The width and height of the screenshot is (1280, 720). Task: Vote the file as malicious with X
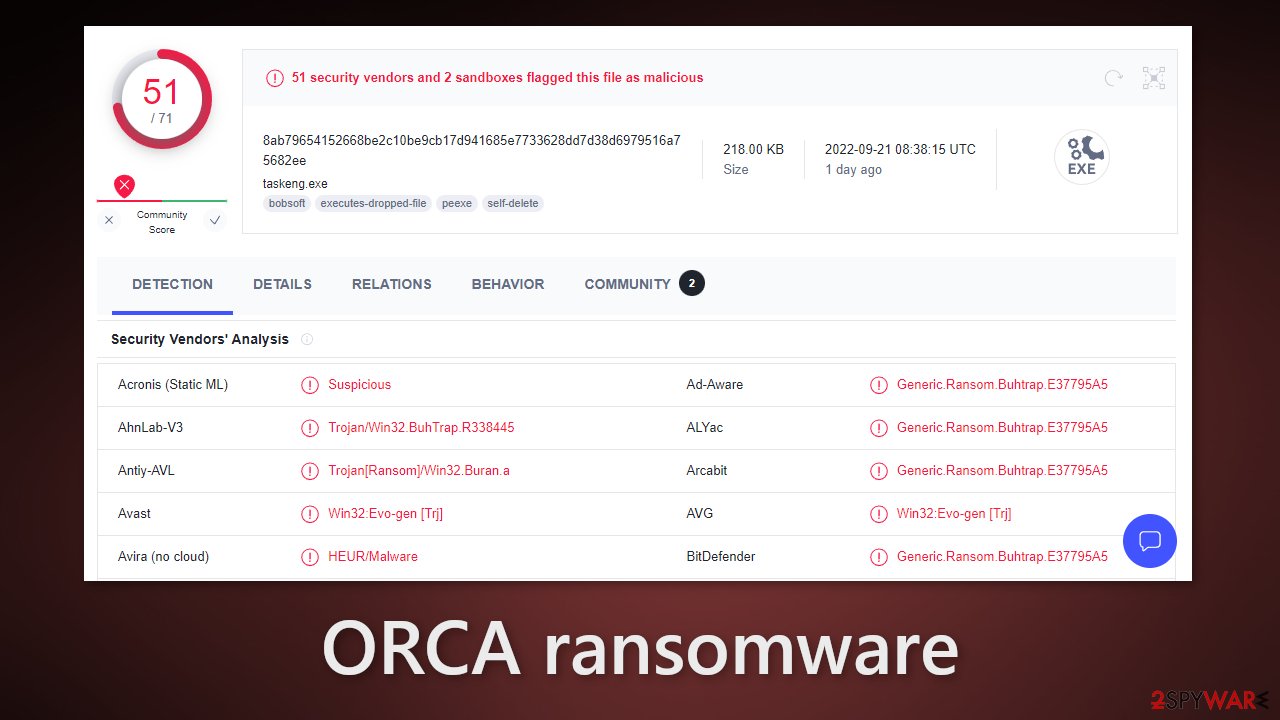tap(109, 220)
